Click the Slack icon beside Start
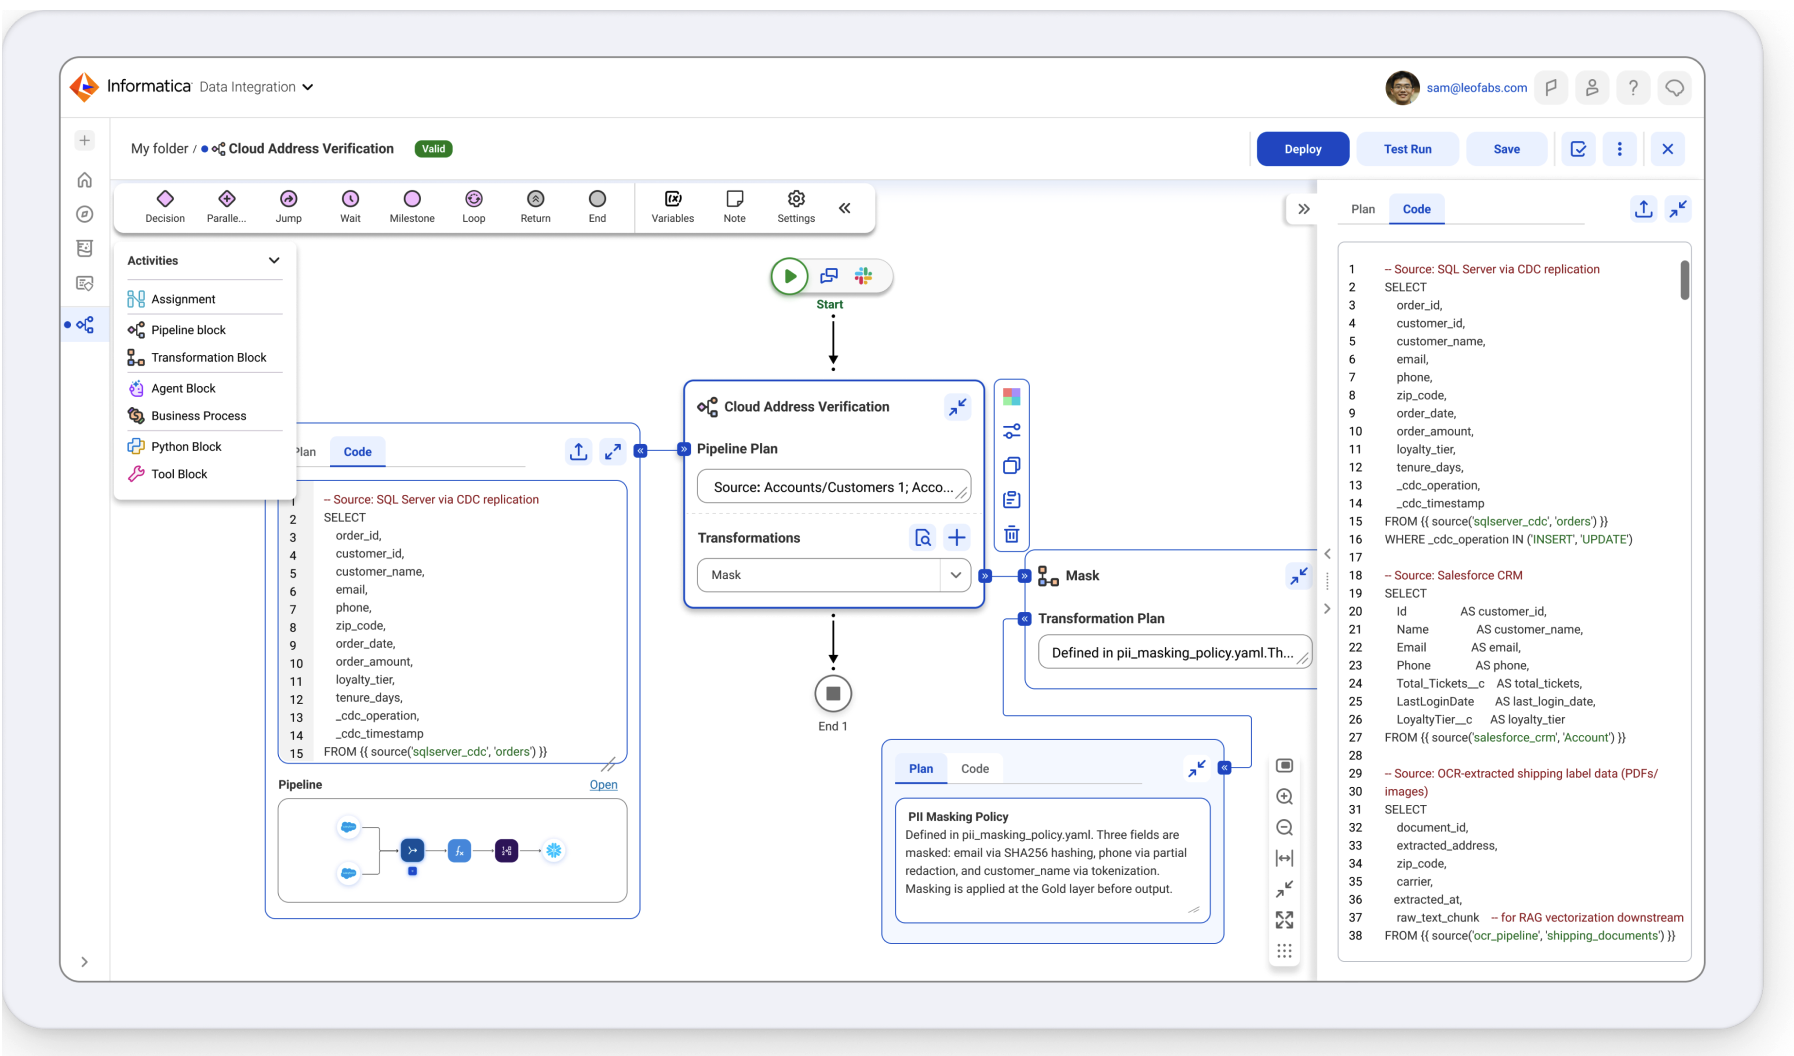The height and width of the screenshot is (1056, 1794). (x=864, y=276)
